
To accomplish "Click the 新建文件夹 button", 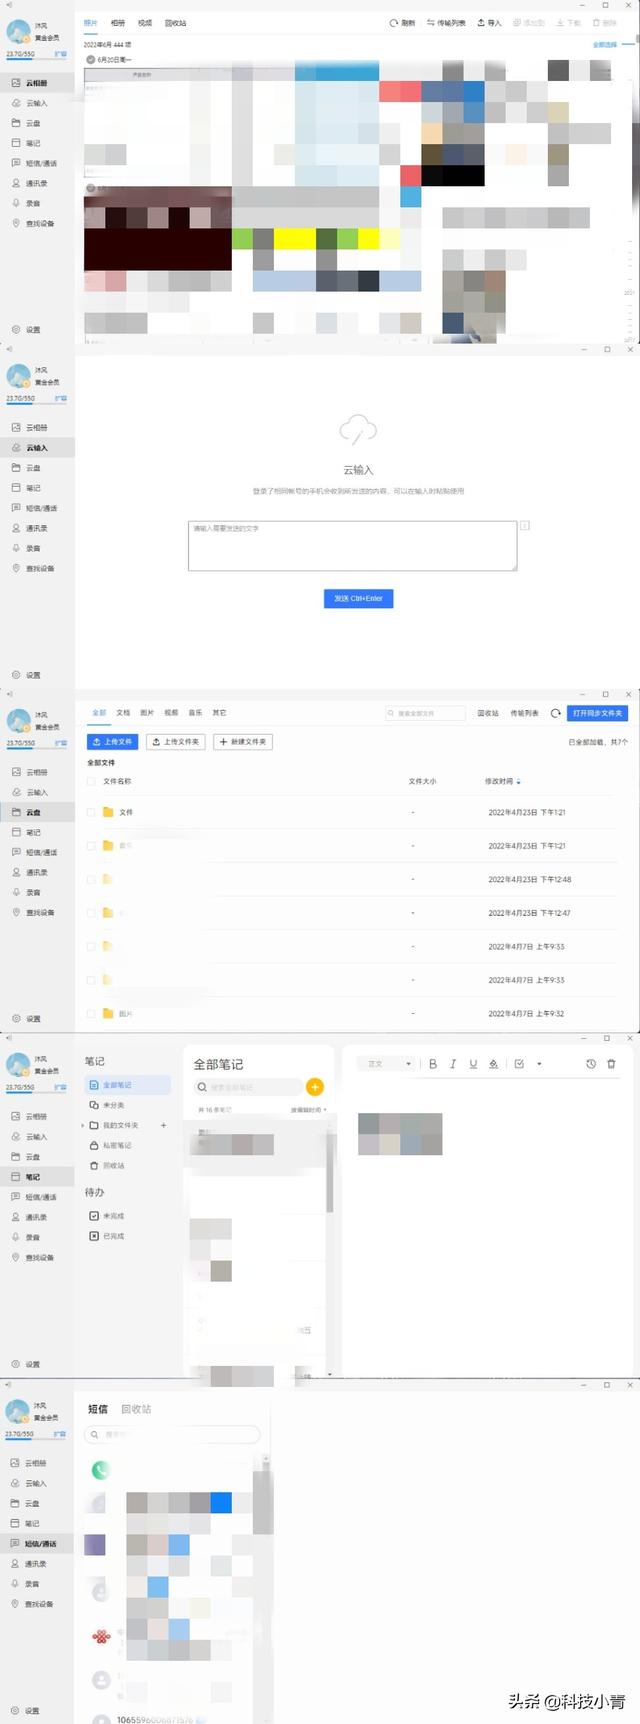I will pos(243,742).
